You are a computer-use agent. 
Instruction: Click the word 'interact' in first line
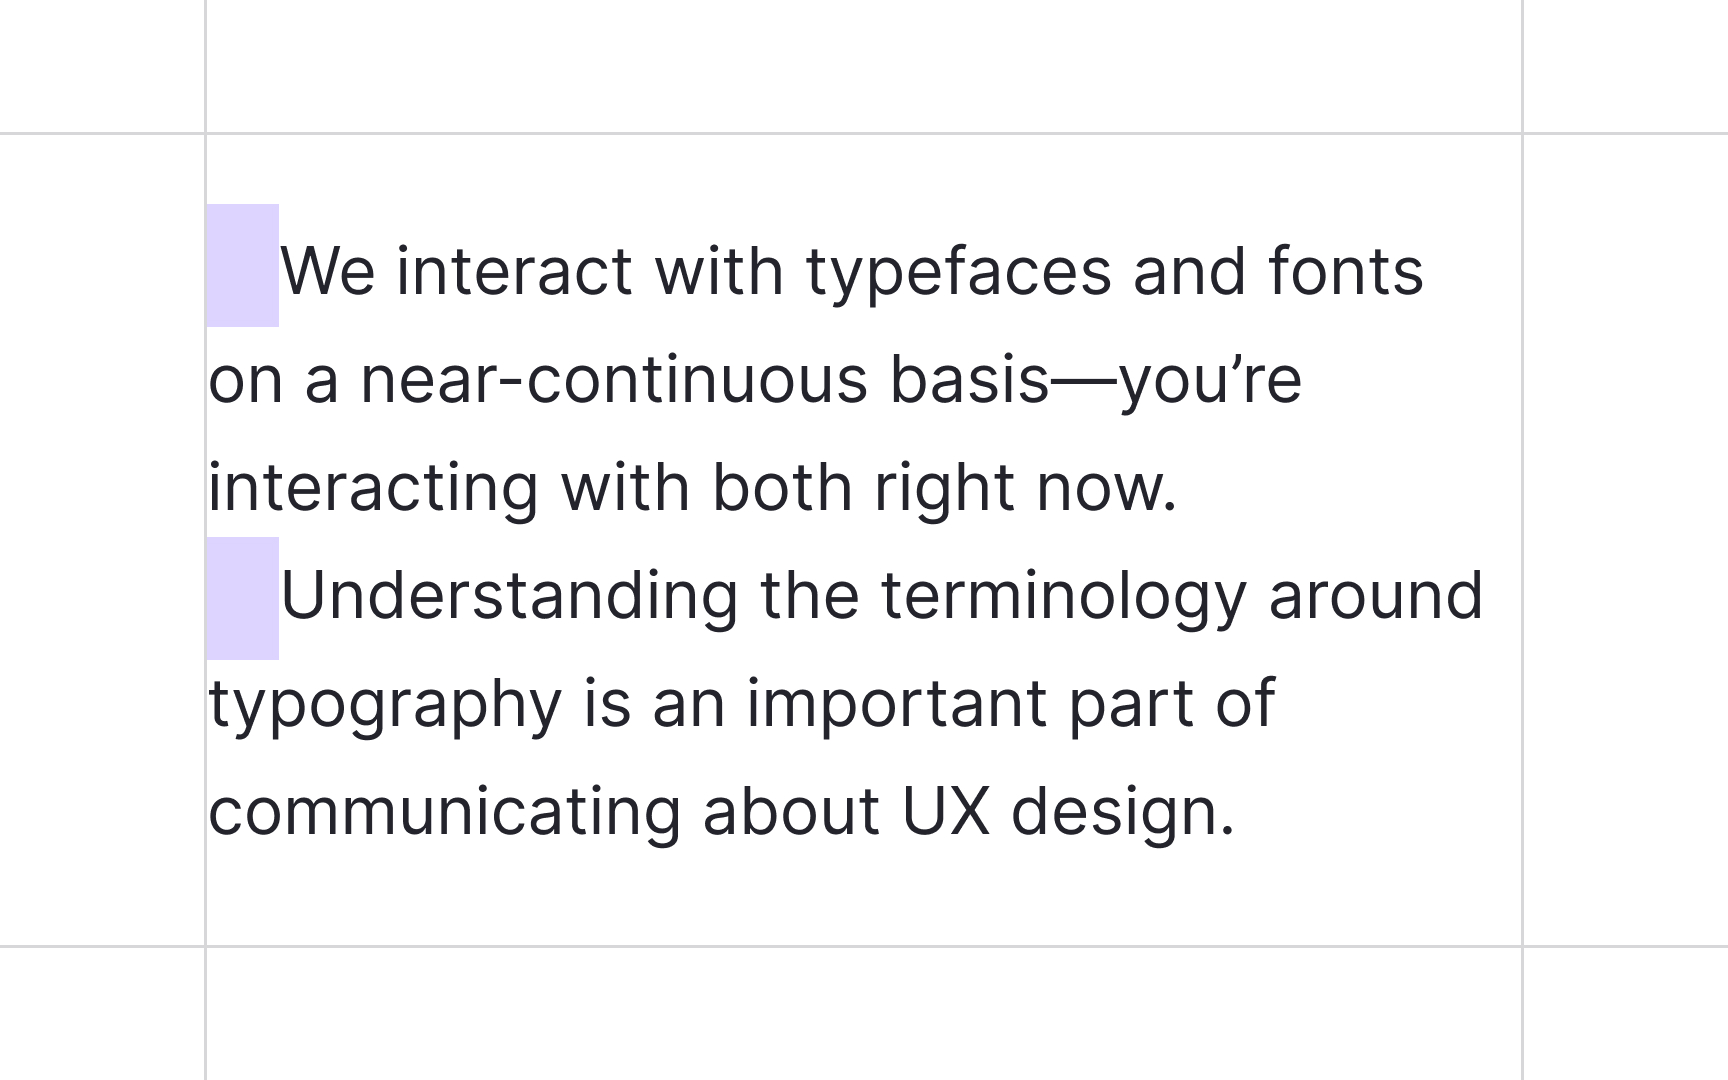[515, 271]
